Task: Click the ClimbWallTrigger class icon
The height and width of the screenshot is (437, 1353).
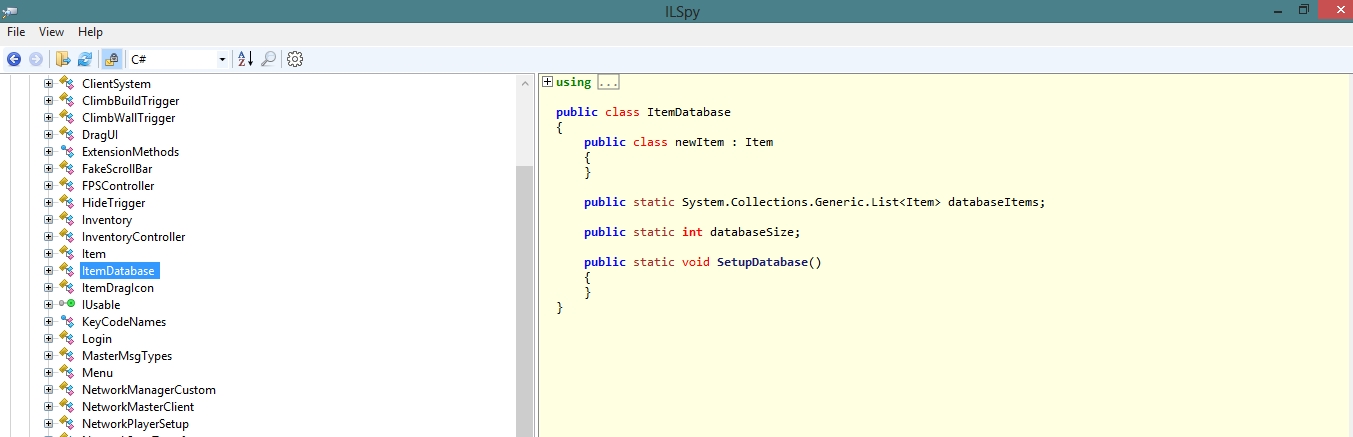Action: click(67, 118)
